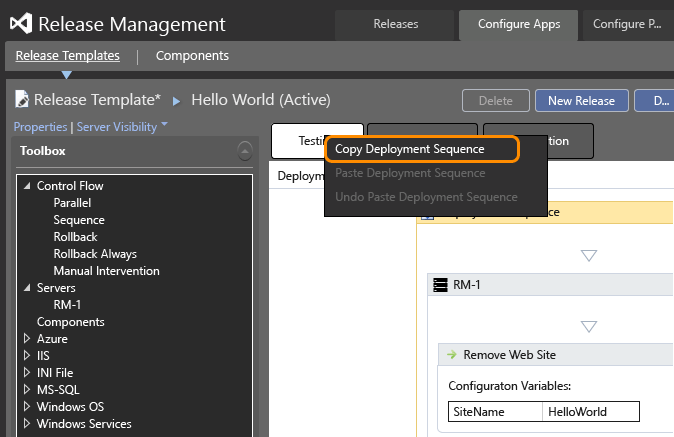Open the Components sub-tab

(192, 56)
